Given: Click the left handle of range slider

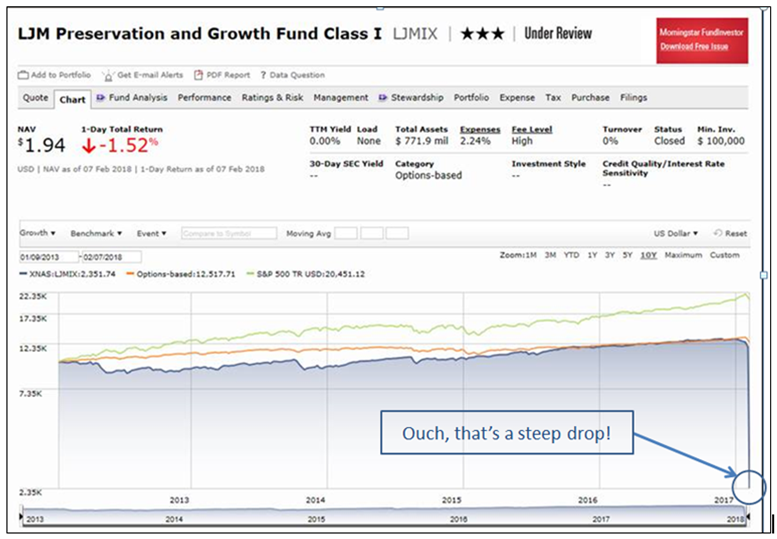Looking at the screenshot, I should [x=21, y=516].
